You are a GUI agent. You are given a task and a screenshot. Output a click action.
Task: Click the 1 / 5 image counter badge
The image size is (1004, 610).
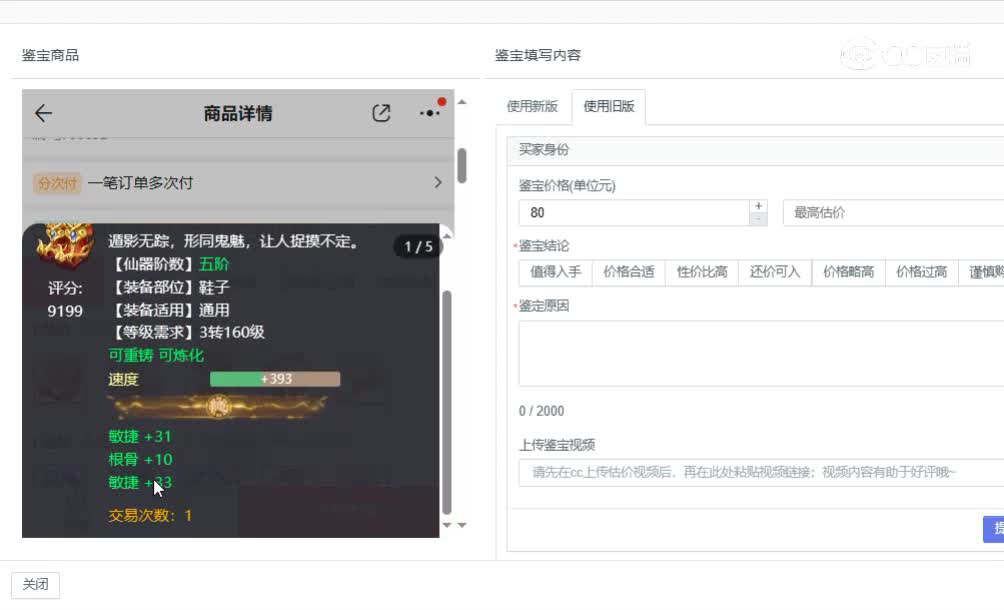[418, 246]
